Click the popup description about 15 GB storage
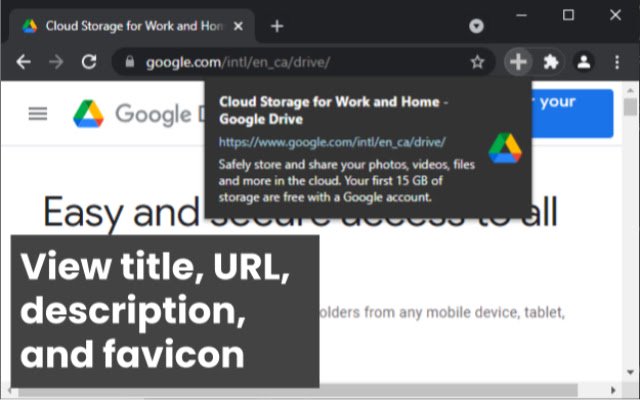 coord(347,181)
